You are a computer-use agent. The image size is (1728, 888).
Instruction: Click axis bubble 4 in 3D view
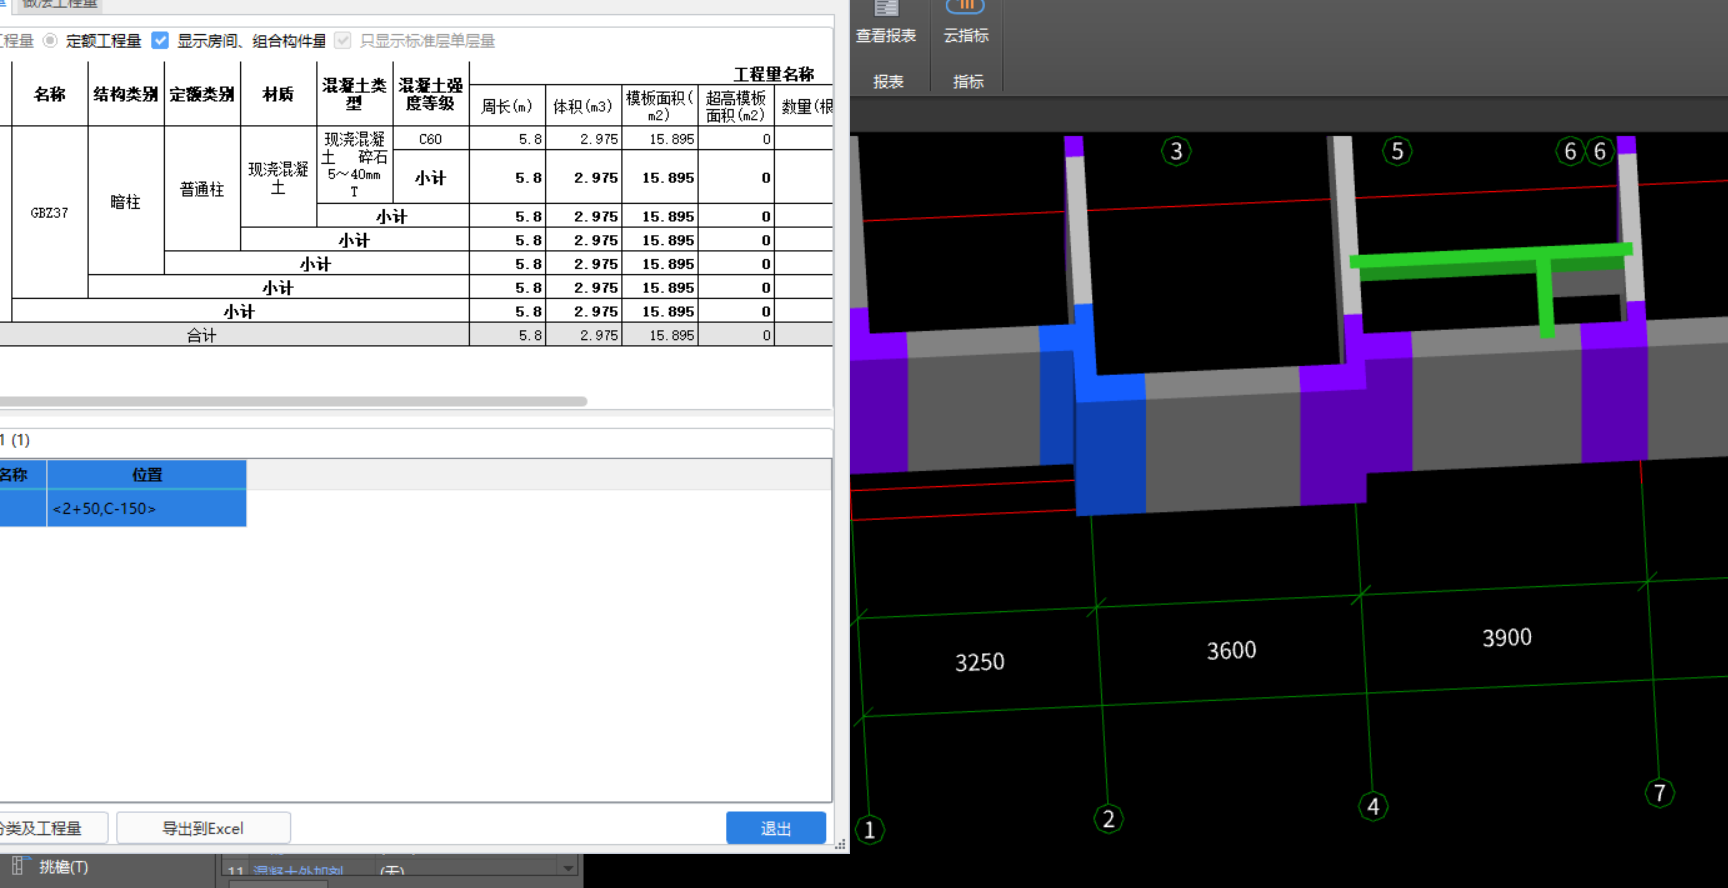pyautogui.click(x=1373, y=806)
